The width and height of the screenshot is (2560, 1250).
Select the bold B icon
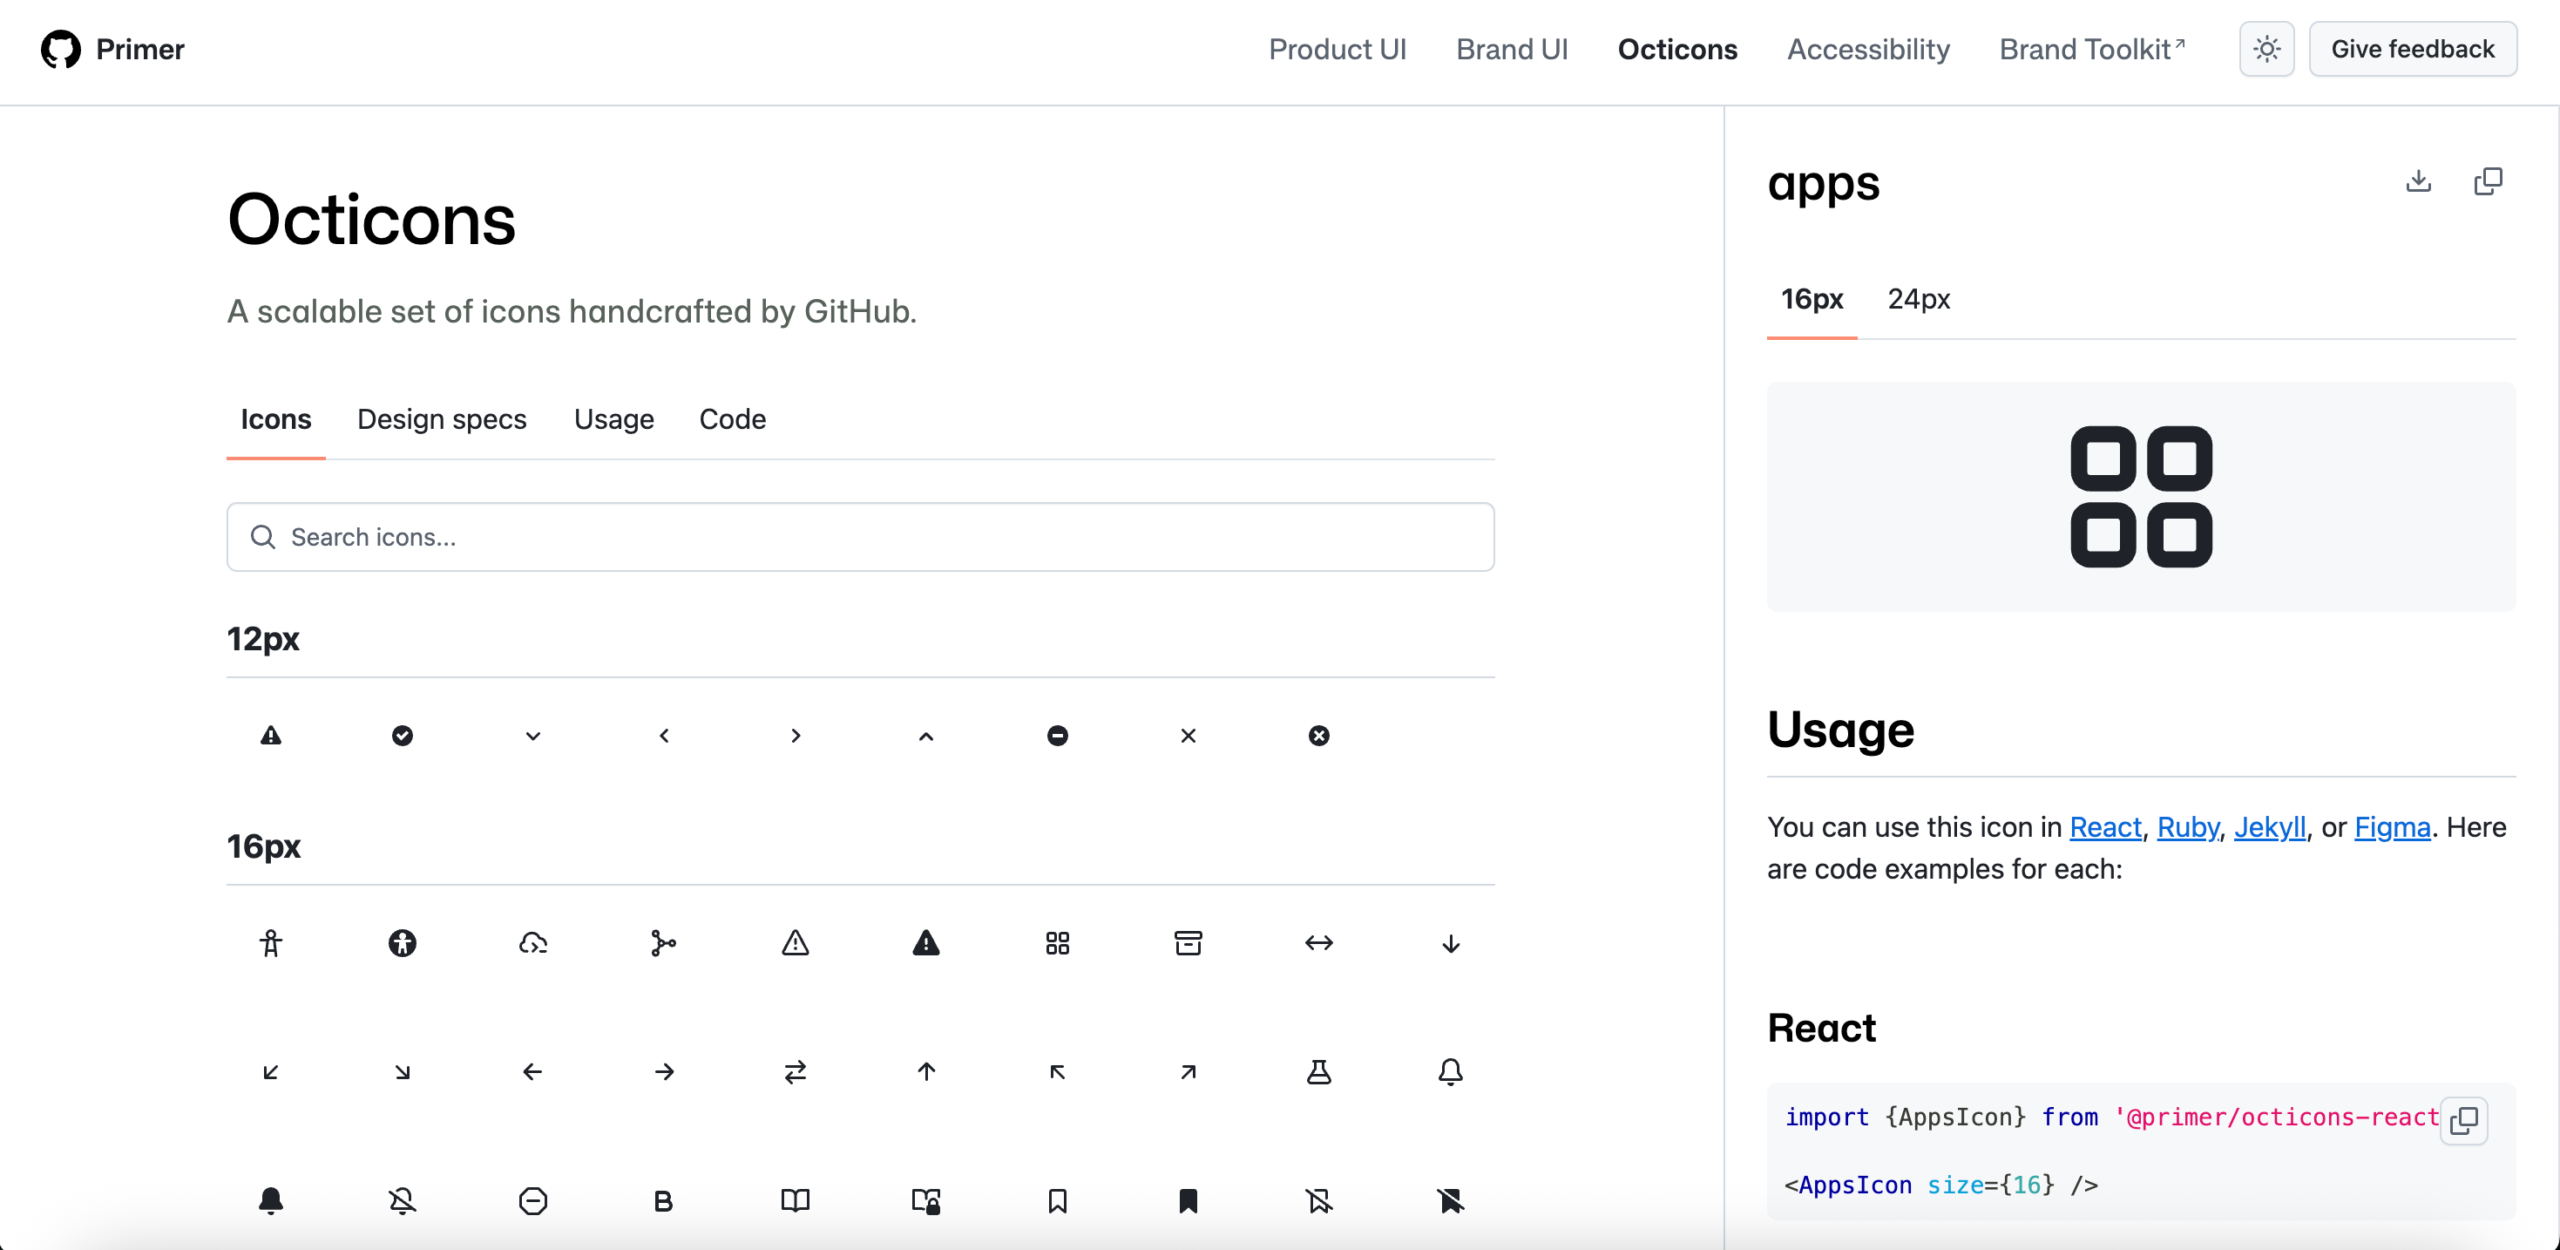(664, 1201)
